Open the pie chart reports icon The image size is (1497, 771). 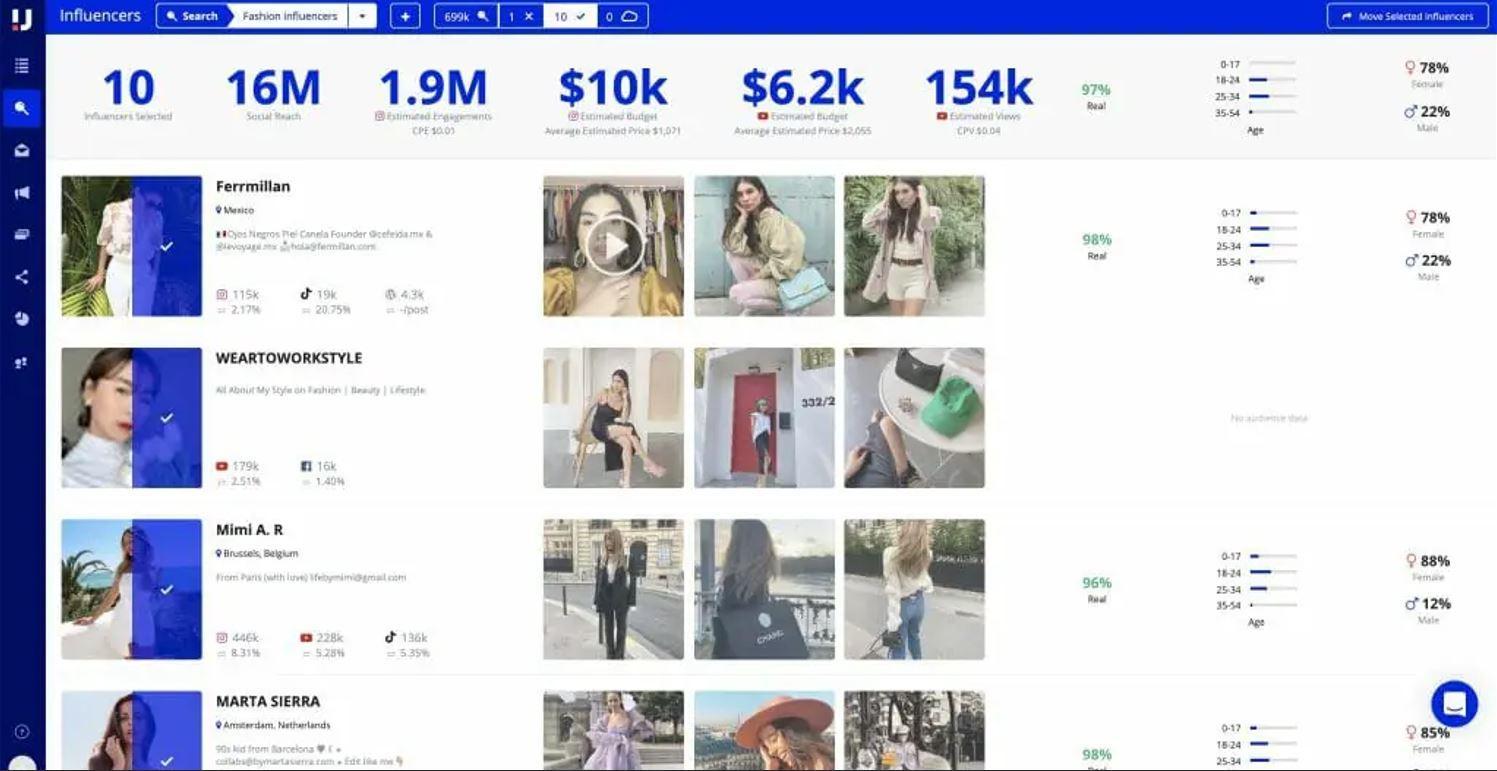pos(22,319)
